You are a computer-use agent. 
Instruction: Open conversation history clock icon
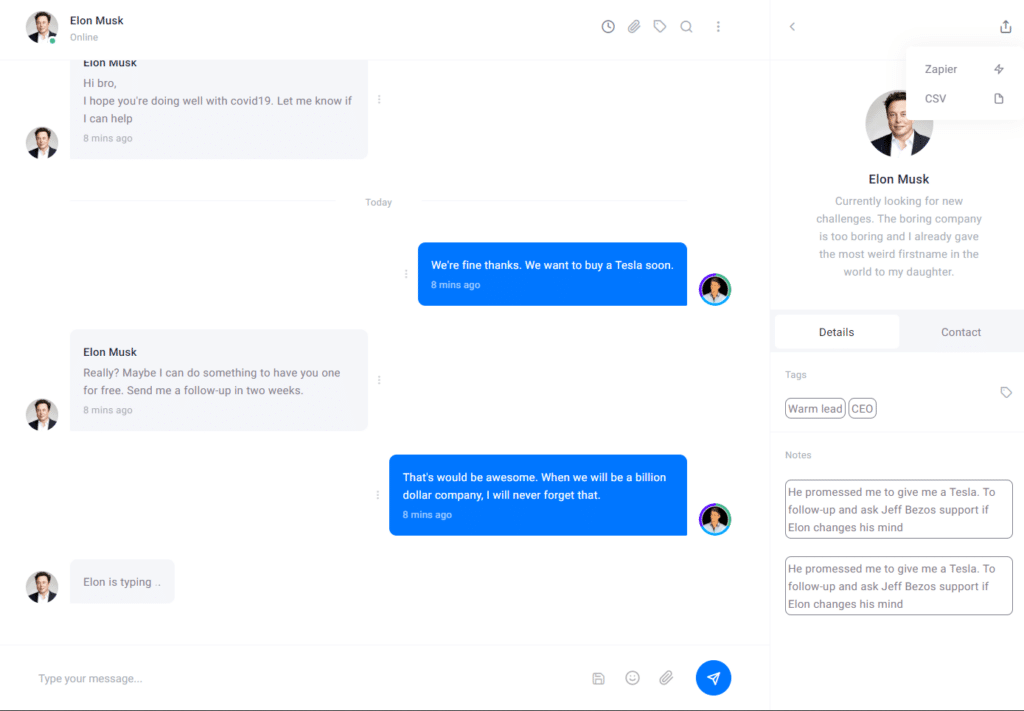608,27
